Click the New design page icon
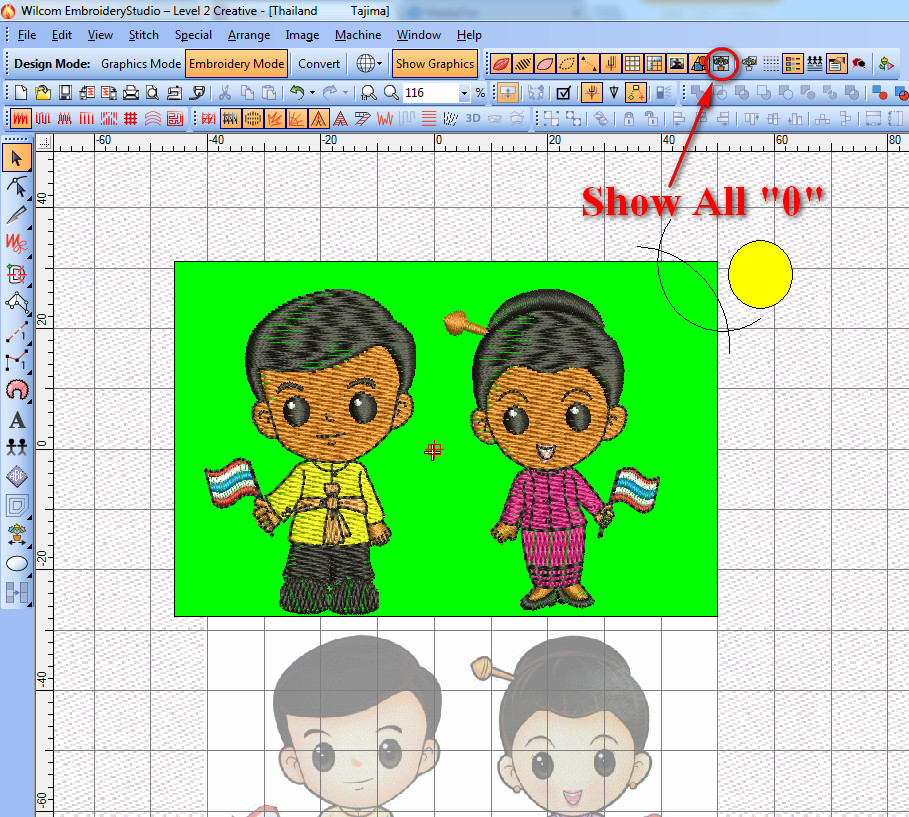 tap(20, 93)
